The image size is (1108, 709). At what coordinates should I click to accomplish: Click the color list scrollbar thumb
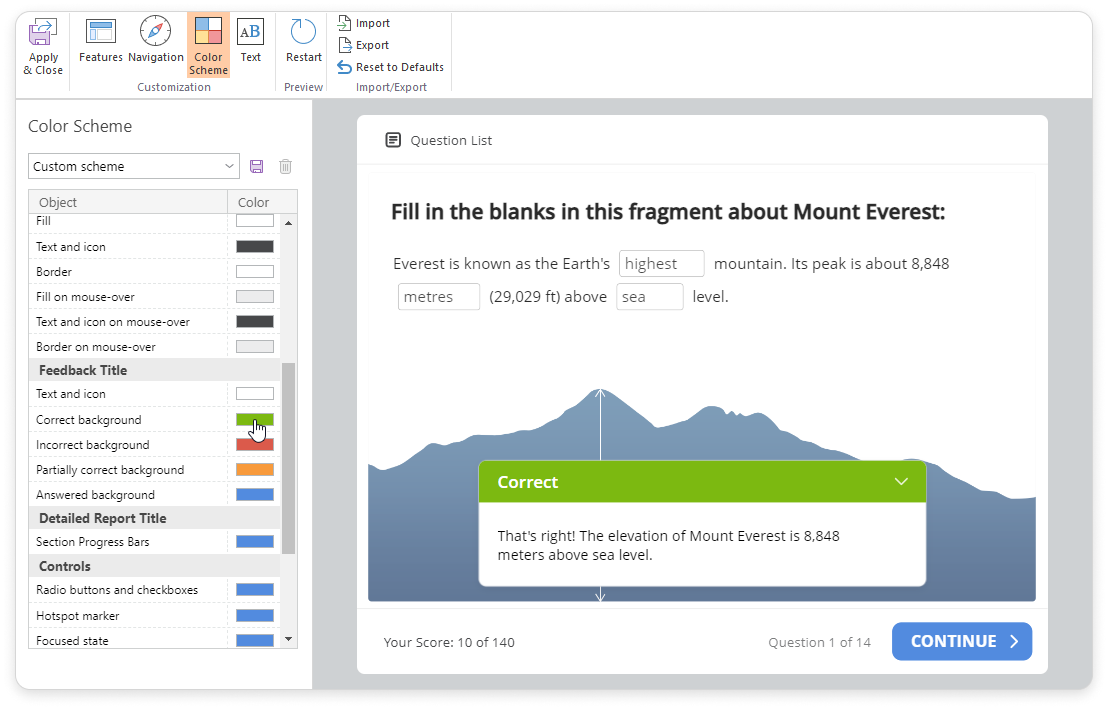288,458
